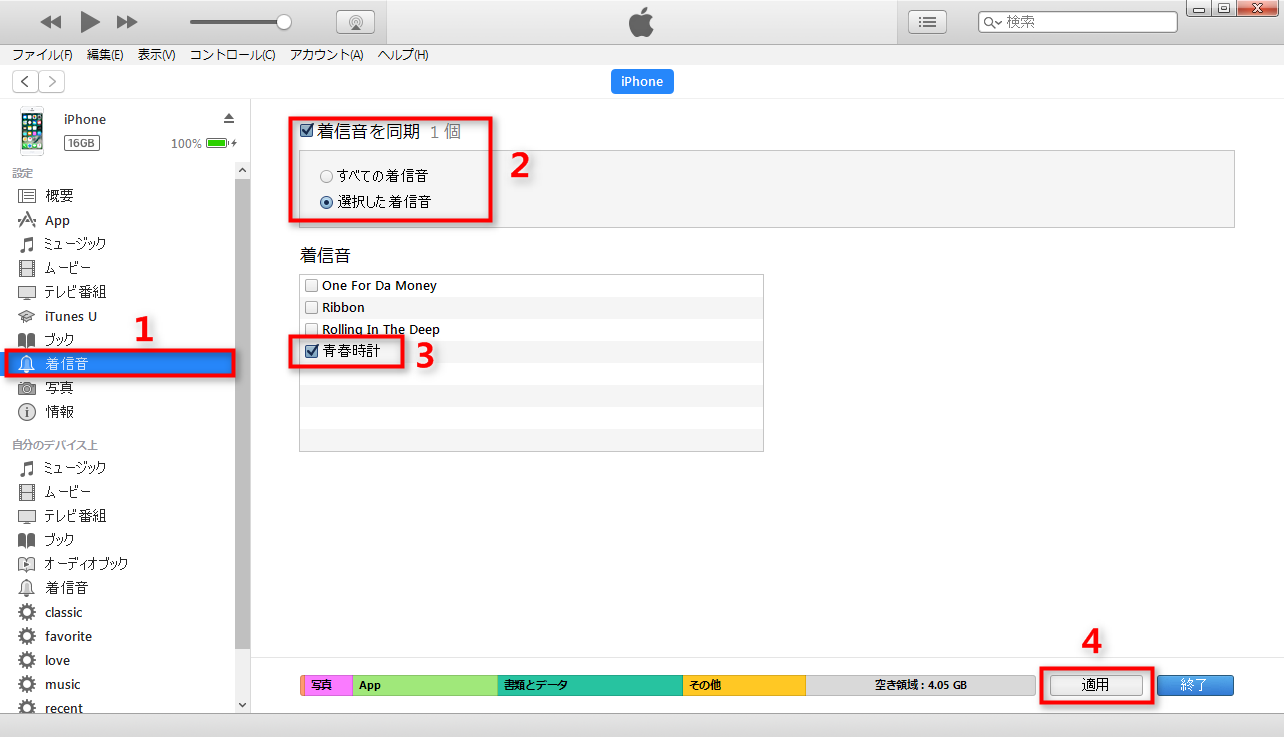Click the iPhone device thumbnail

[32, 131]
